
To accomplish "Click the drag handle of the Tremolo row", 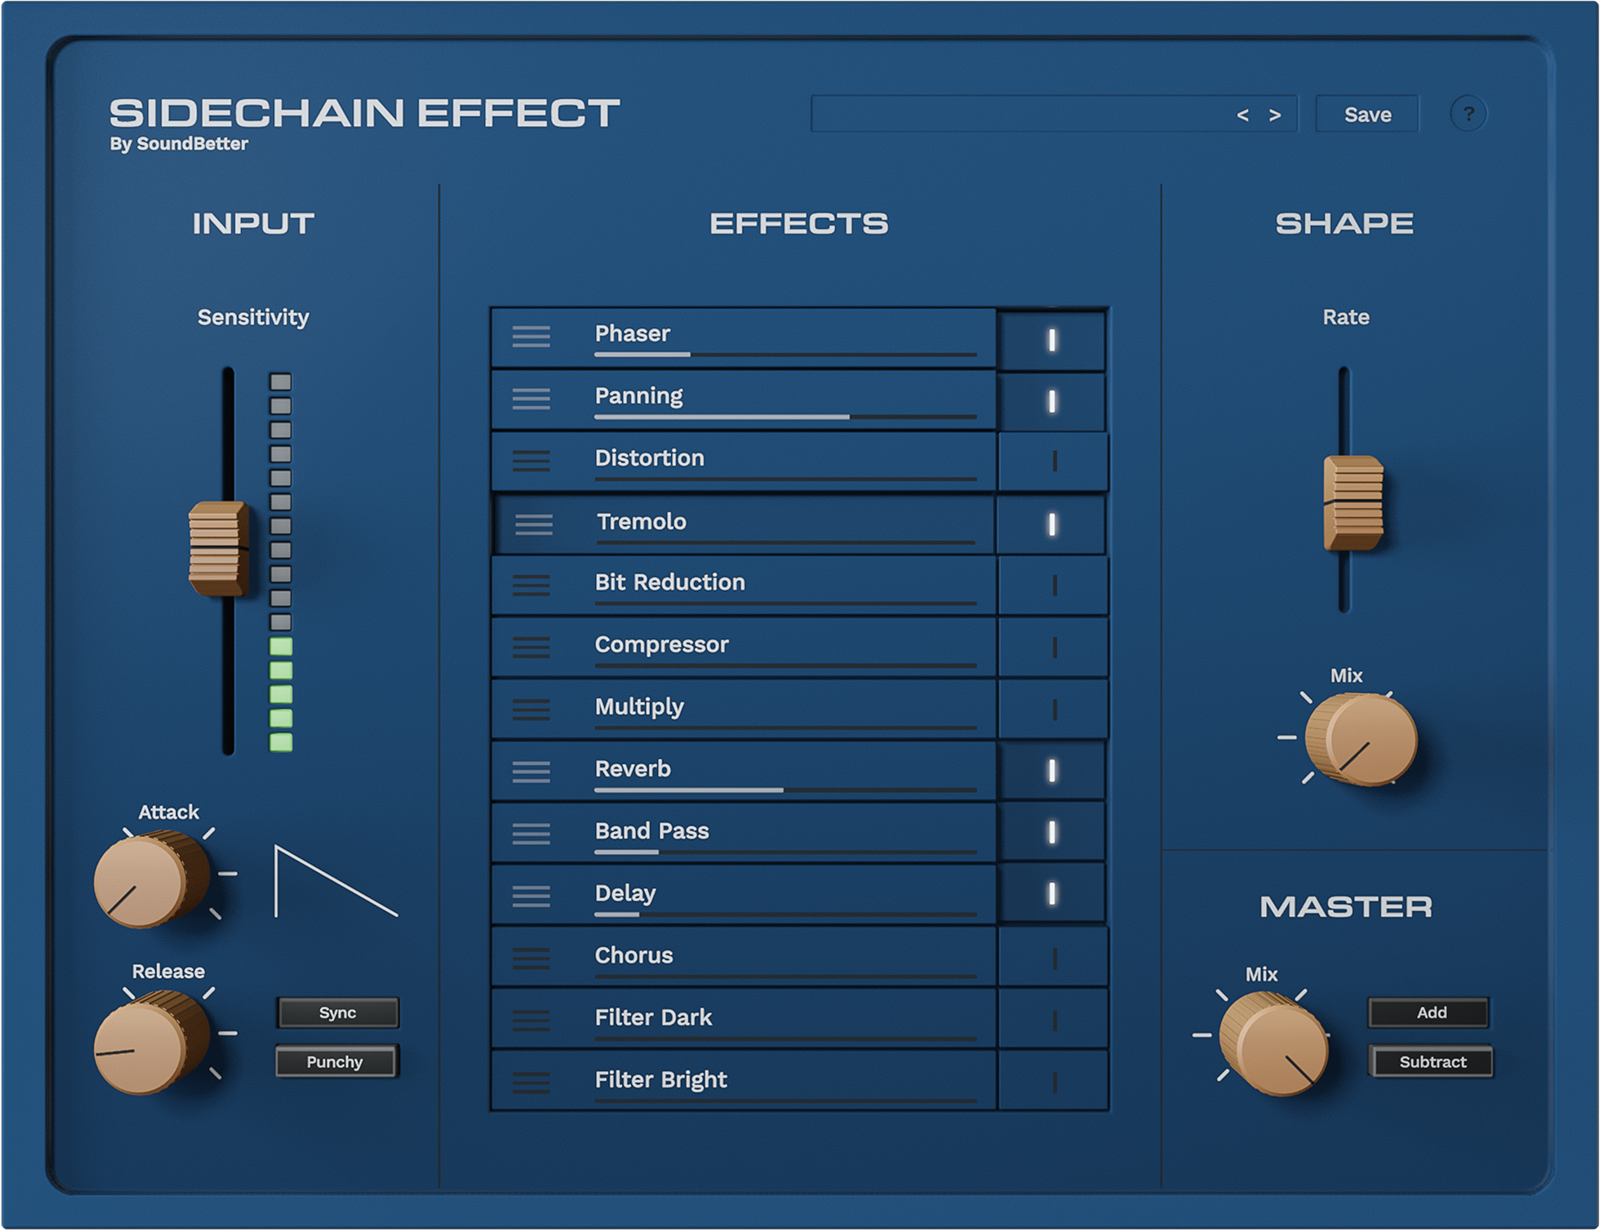I will pos(534,524).
